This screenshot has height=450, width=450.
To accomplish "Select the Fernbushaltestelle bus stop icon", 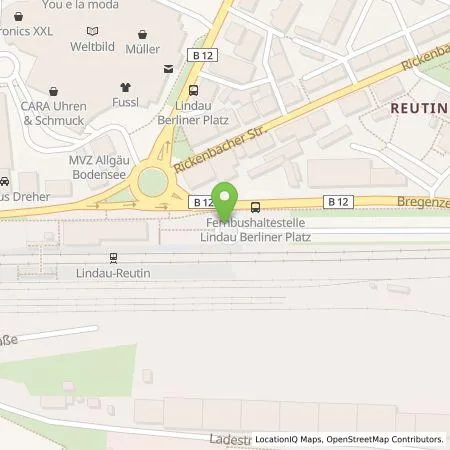I will (x=255, y=207).
